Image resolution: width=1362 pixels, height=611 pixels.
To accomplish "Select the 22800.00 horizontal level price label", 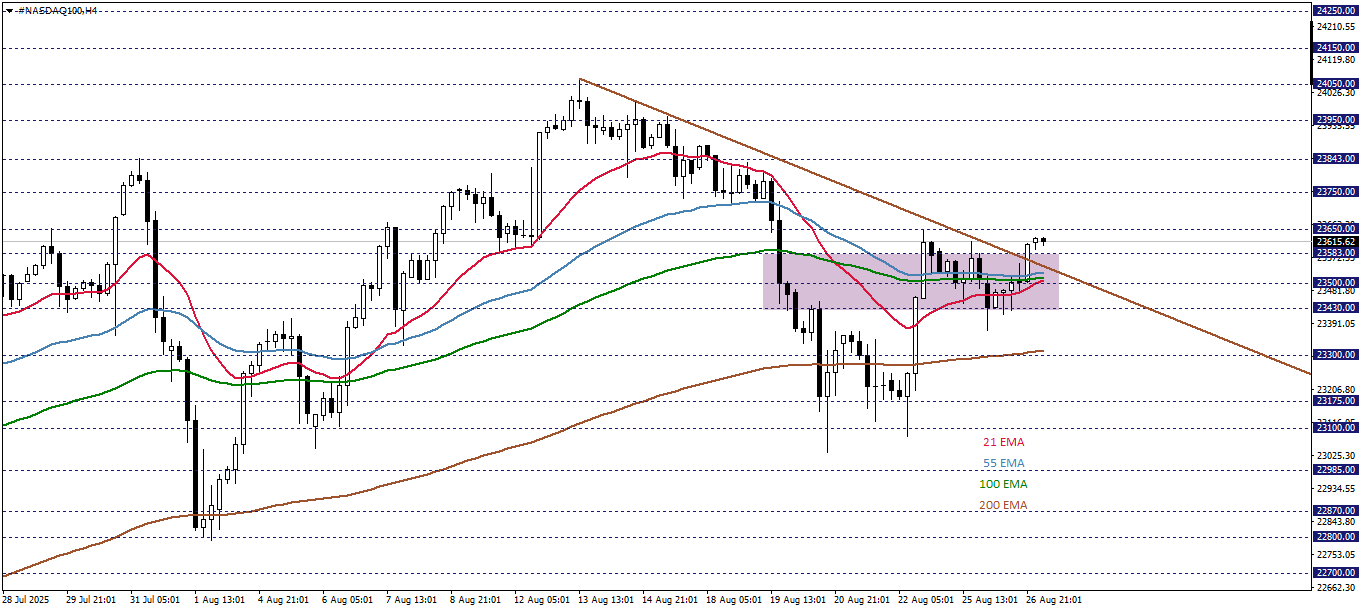I will [x=1336, y=537].
